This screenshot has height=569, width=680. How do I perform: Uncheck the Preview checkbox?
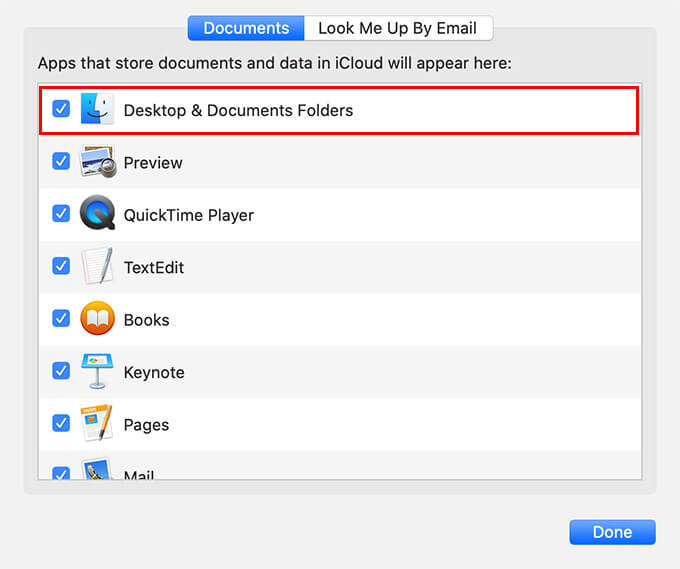point(61,161)
